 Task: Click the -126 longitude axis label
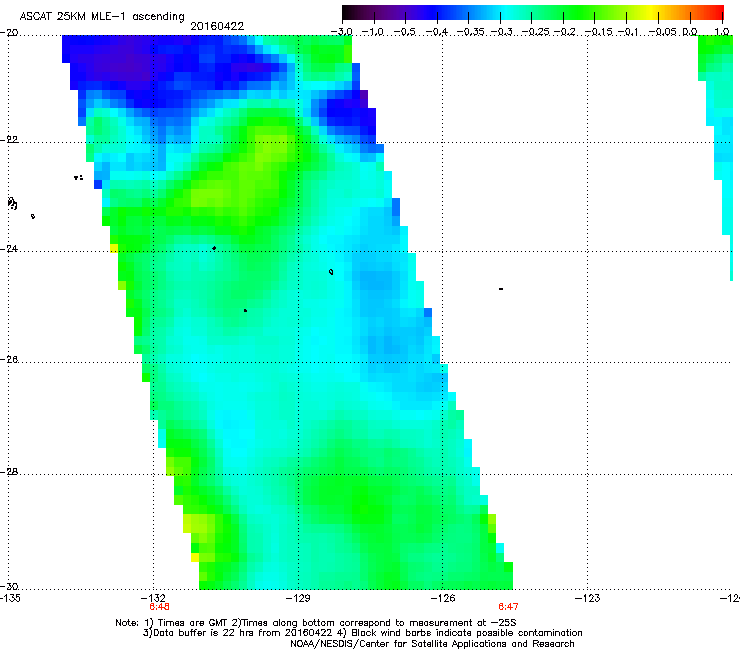point(443,599)
